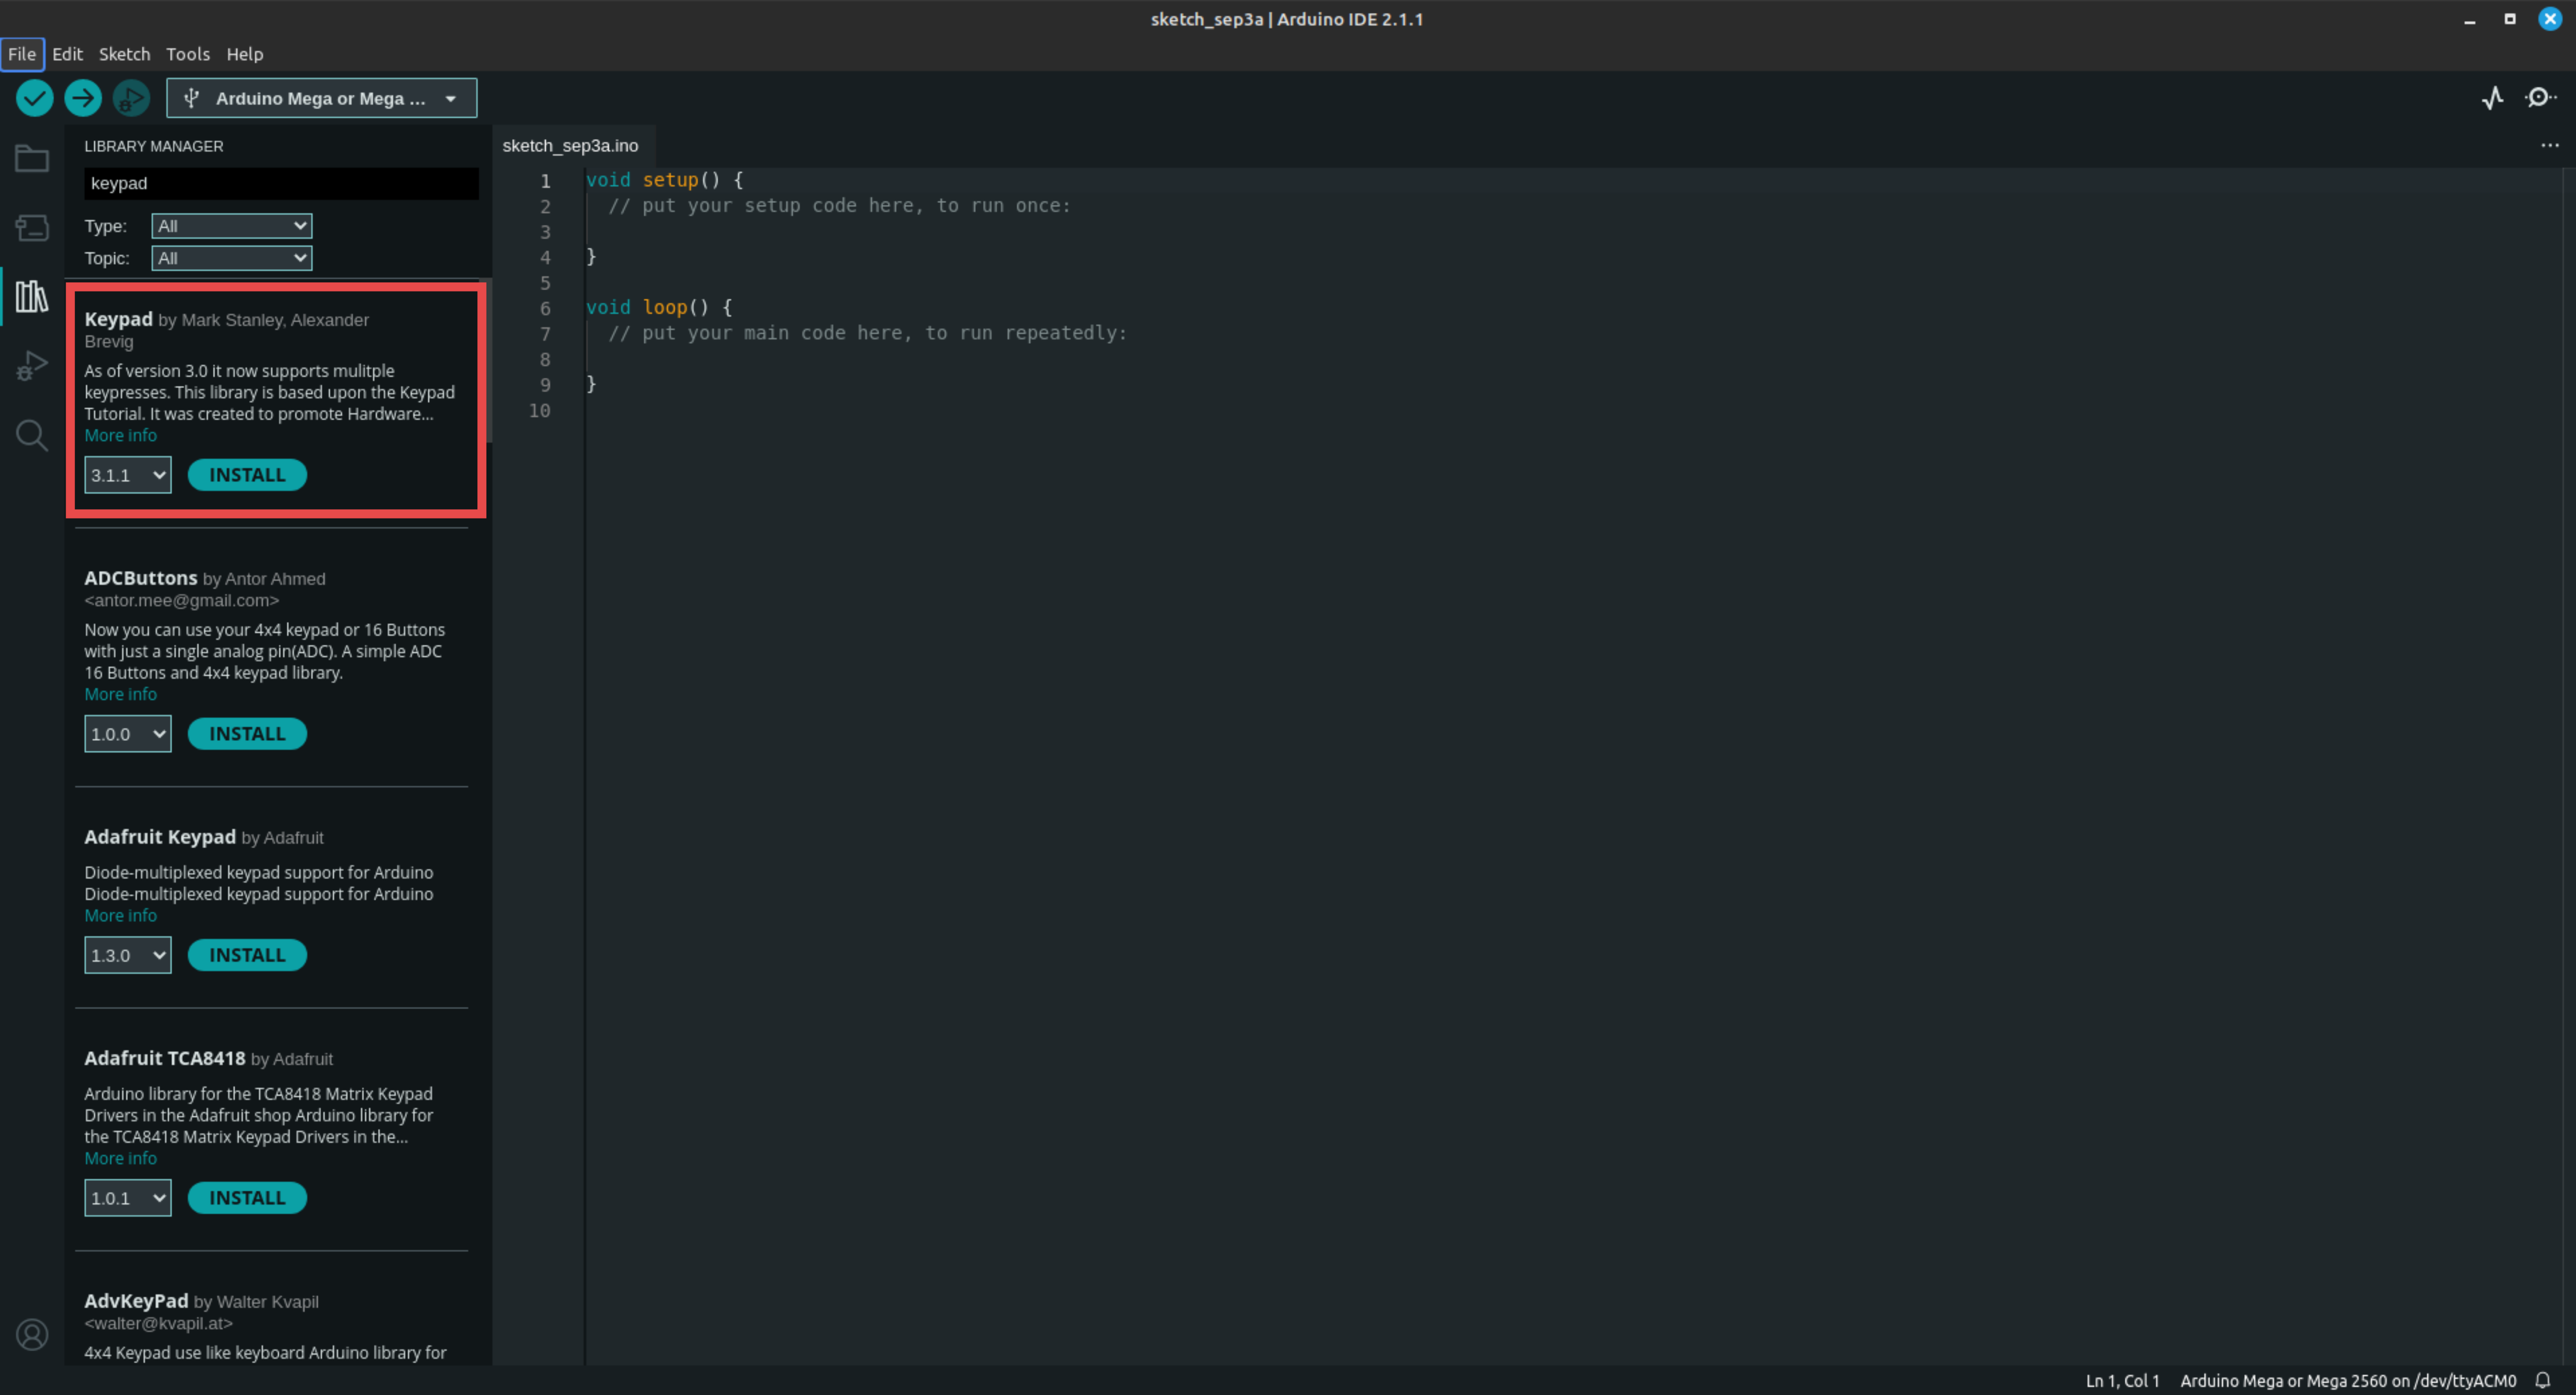
Task: Open More info for Adafruit Keypad
Action: [120, 915]
